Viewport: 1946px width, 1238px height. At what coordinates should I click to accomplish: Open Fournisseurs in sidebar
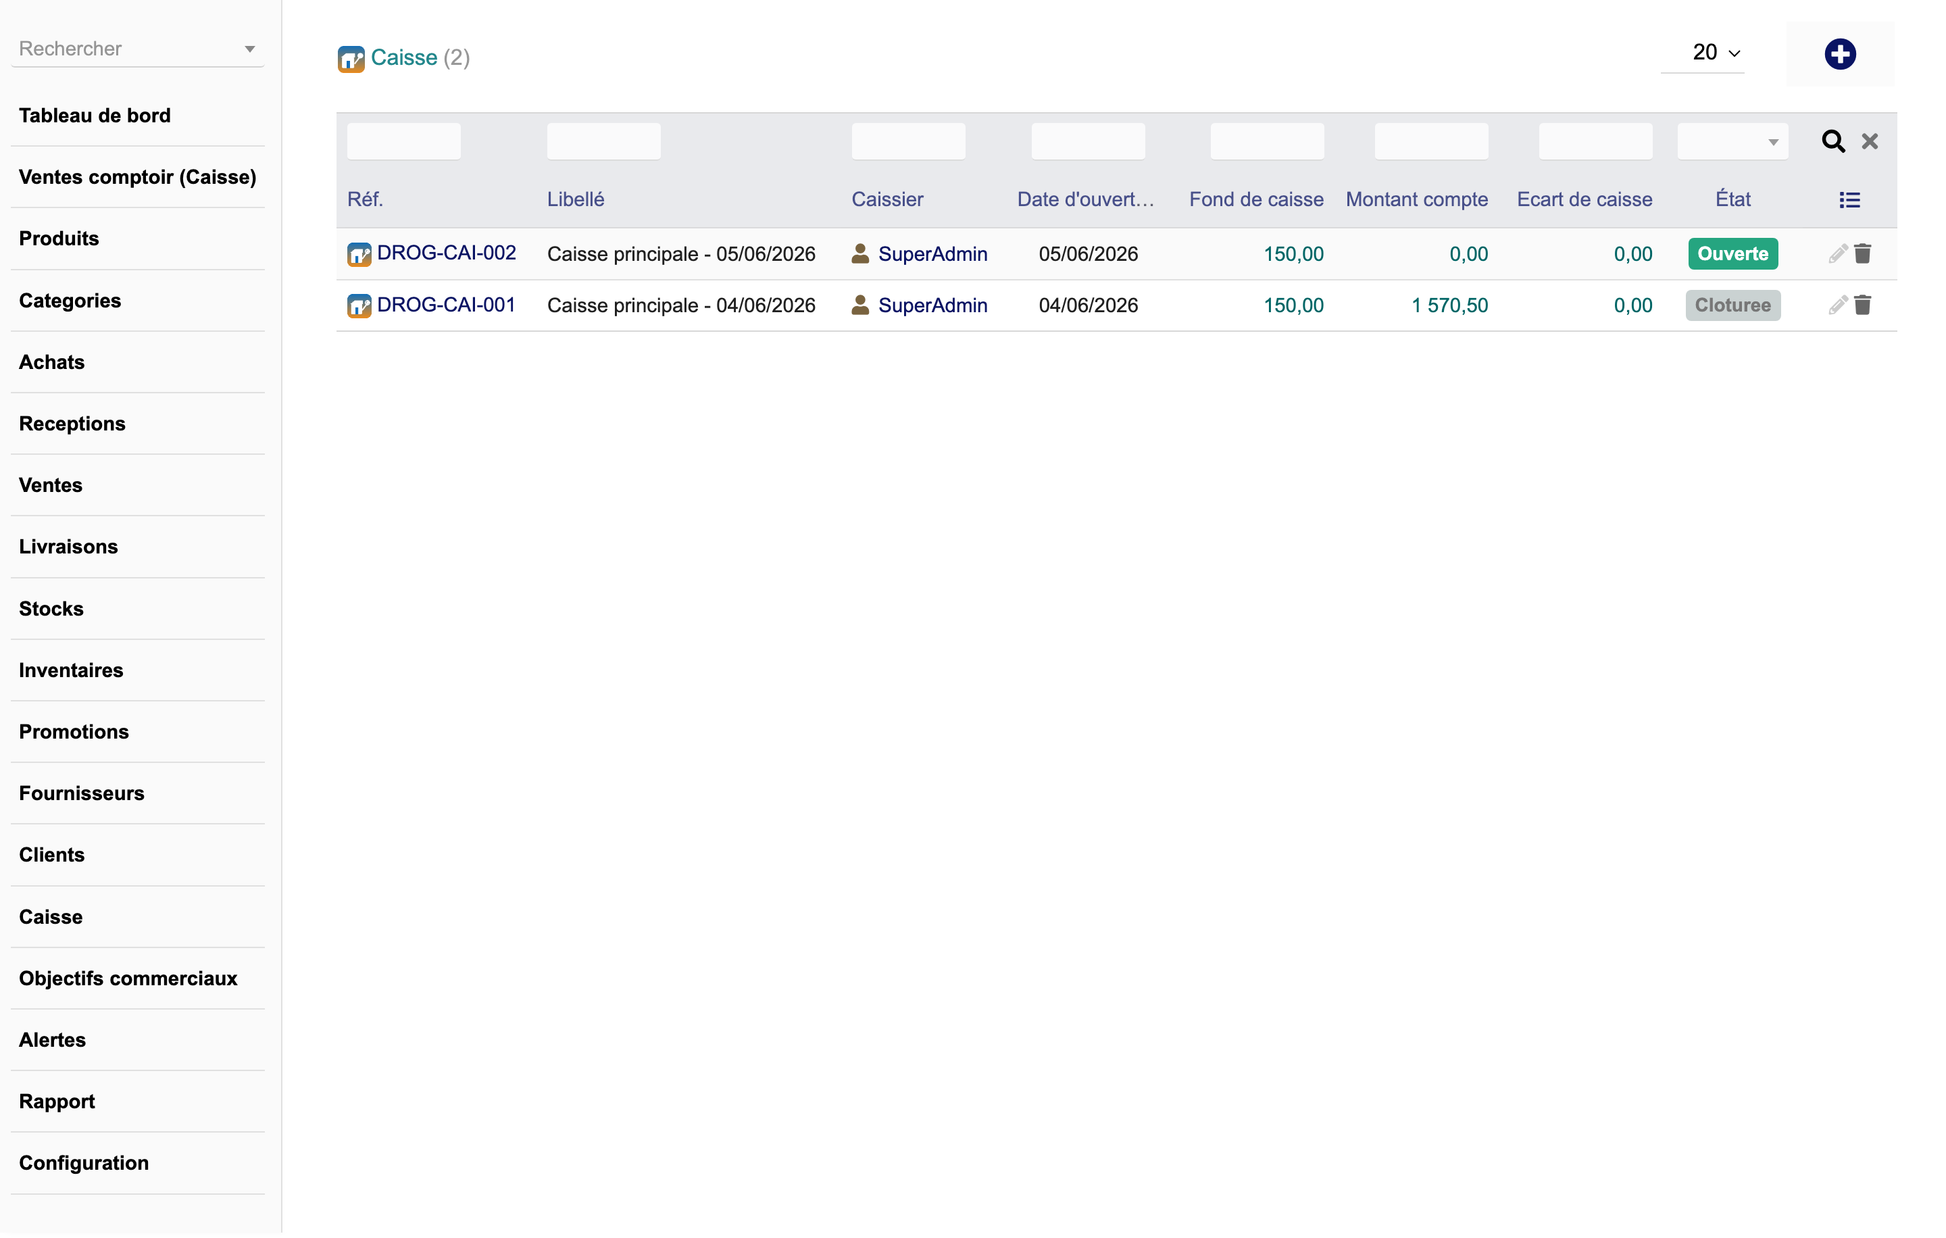[x=82, y=793]
